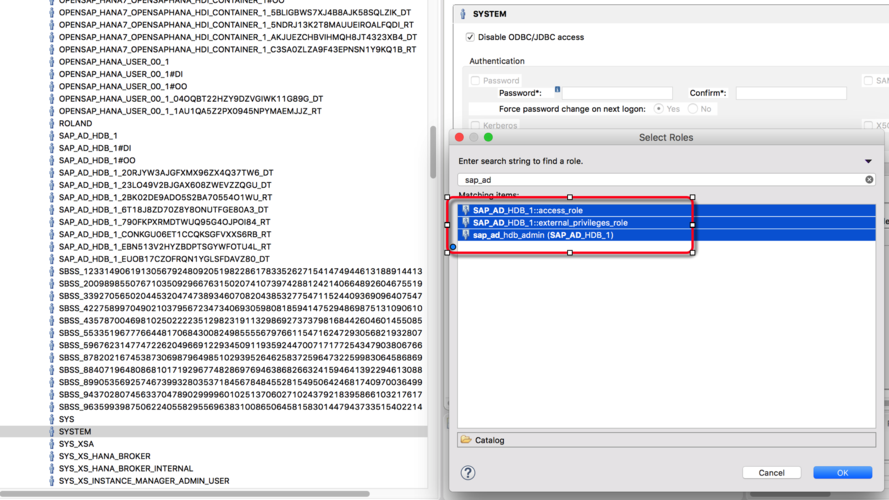Click the password info marker icon
889x500 pixels.
coord(557,90)
